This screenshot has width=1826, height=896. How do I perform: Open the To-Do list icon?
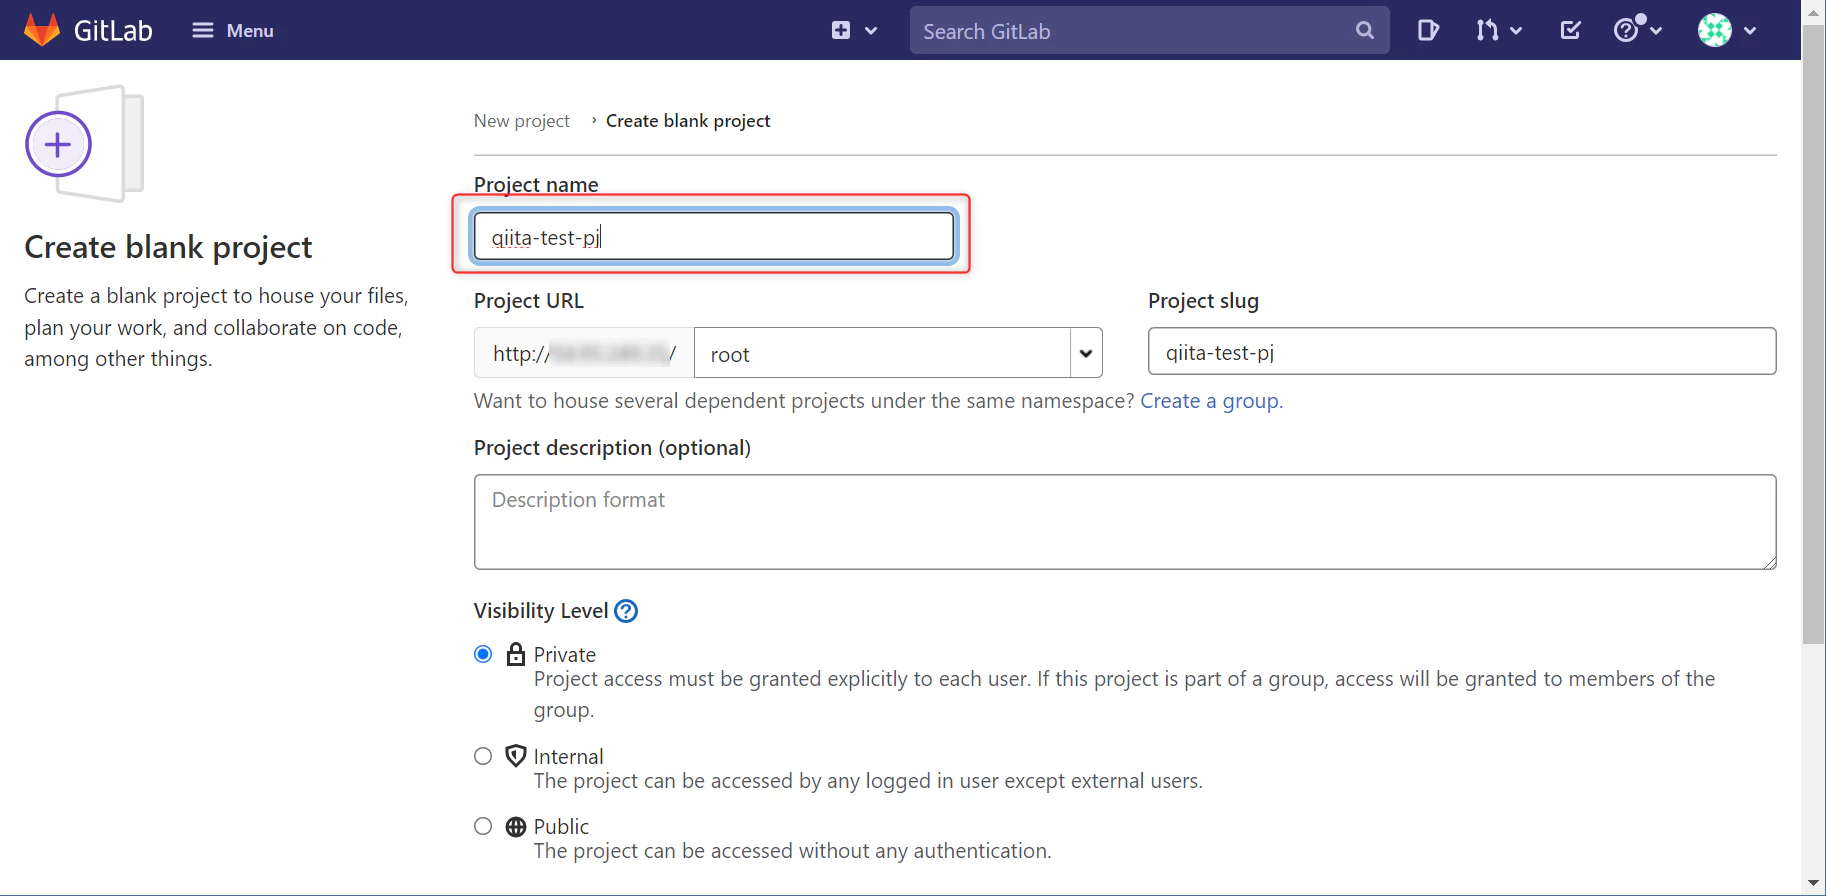(1571, 31)
